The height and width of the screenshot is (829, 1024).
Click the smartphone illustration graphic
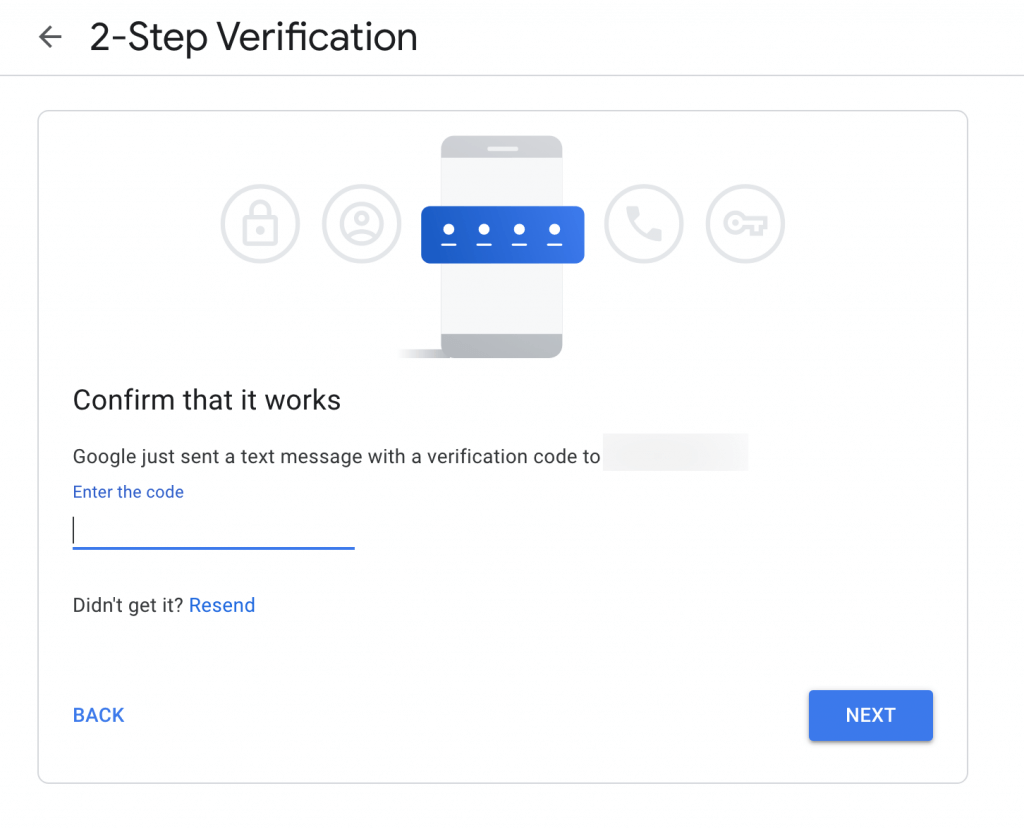(502, 300)
